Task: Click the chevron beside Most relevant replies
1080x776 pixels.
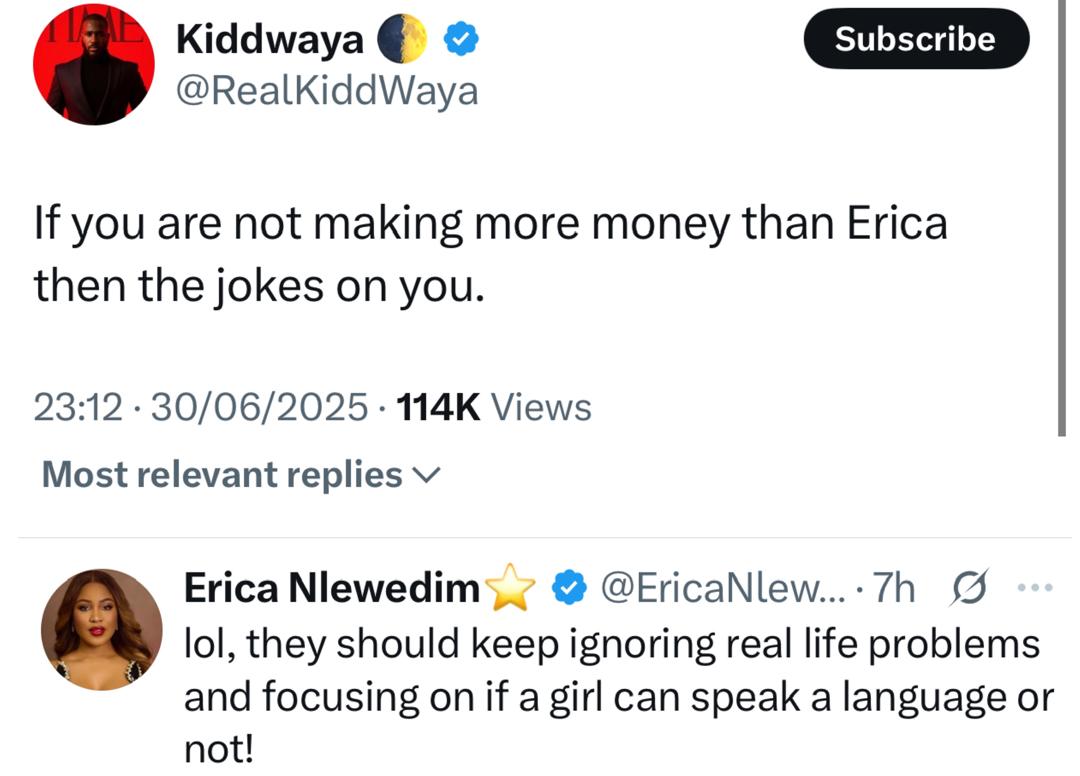Action: [426, 476]
